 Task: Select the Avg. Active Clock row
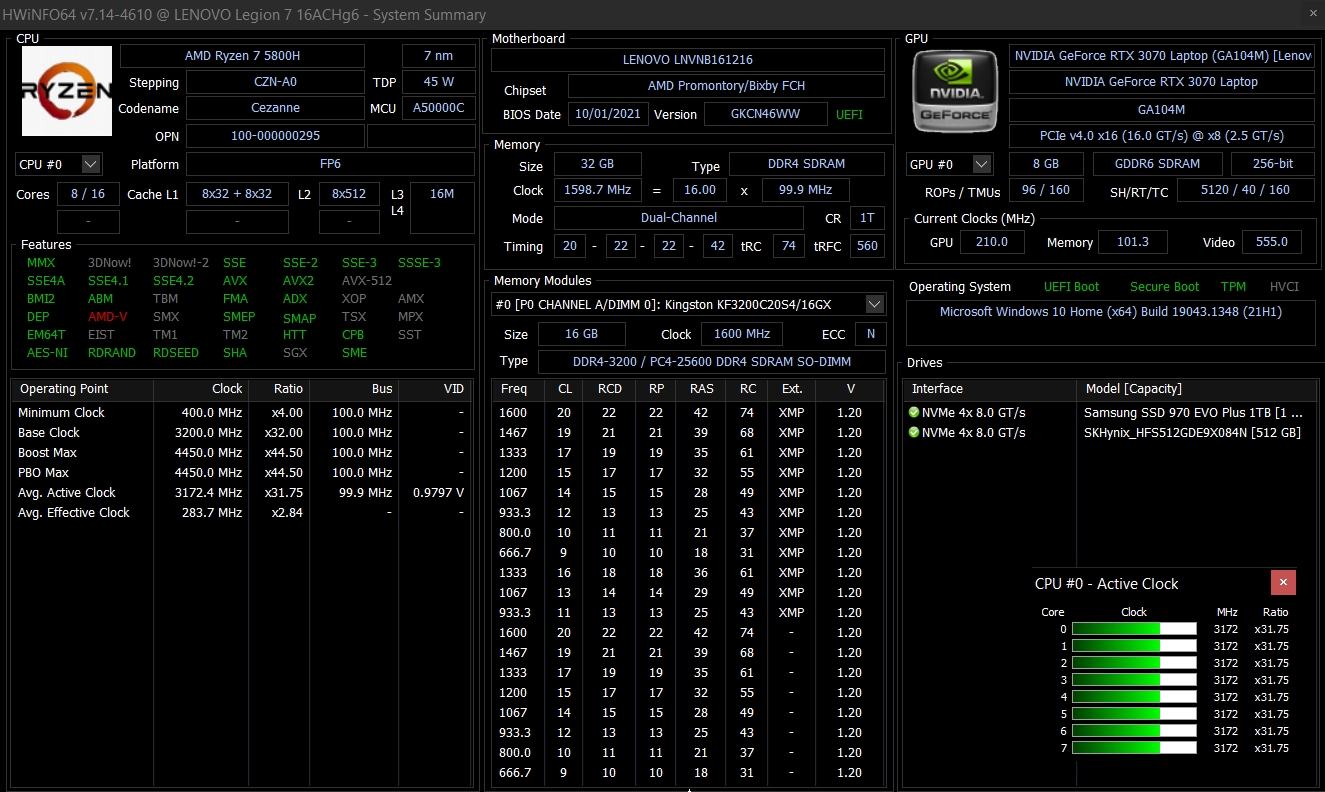pos(241,492)
